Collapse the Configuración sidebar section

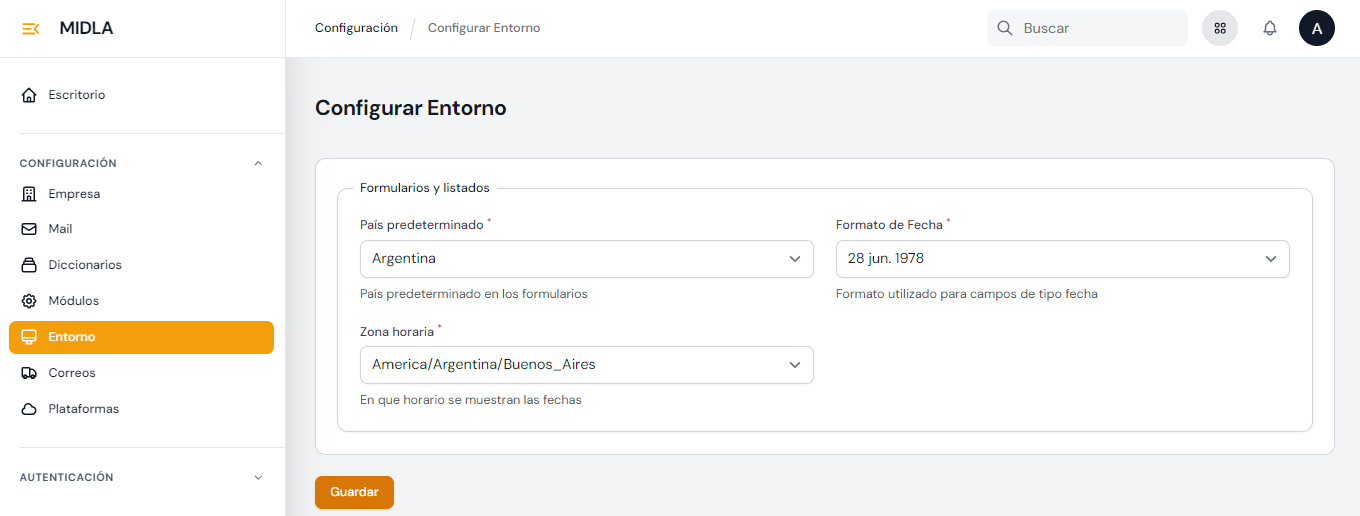258,163
